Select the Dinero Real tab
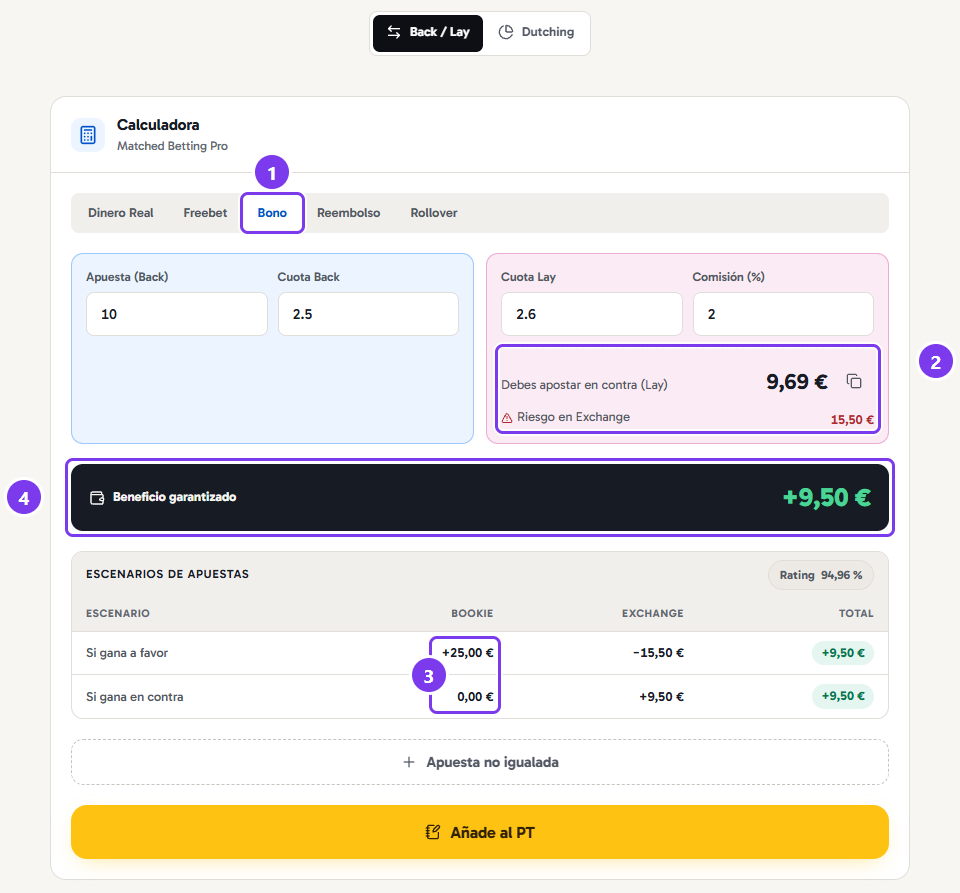This screenshot has height=893, width=960. 121,213
